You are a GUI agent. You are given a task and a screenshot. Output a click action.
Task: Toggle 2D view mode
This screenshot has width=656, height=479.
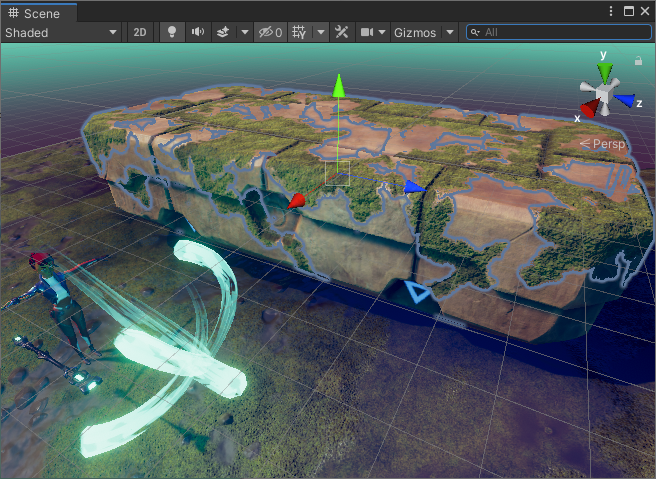click(x=140, y=32)
